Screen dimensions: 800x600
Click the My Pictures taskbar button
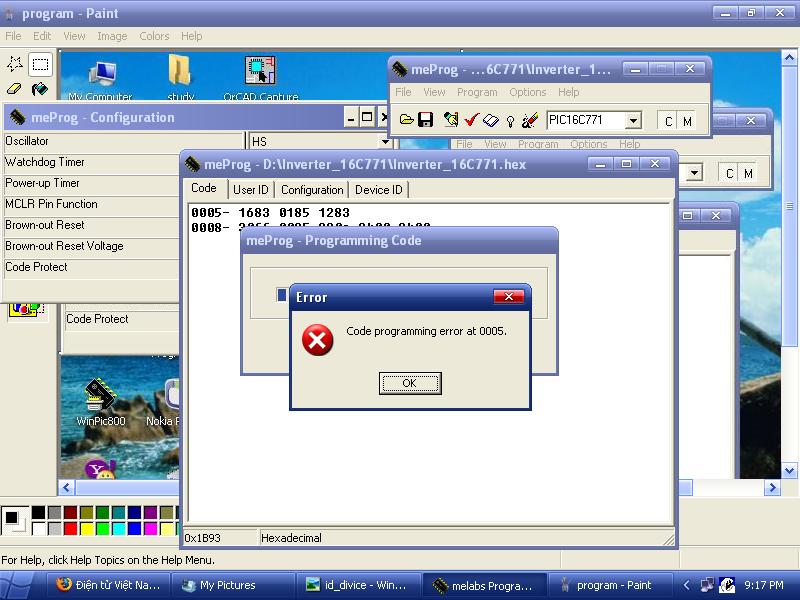click(232, 585)
